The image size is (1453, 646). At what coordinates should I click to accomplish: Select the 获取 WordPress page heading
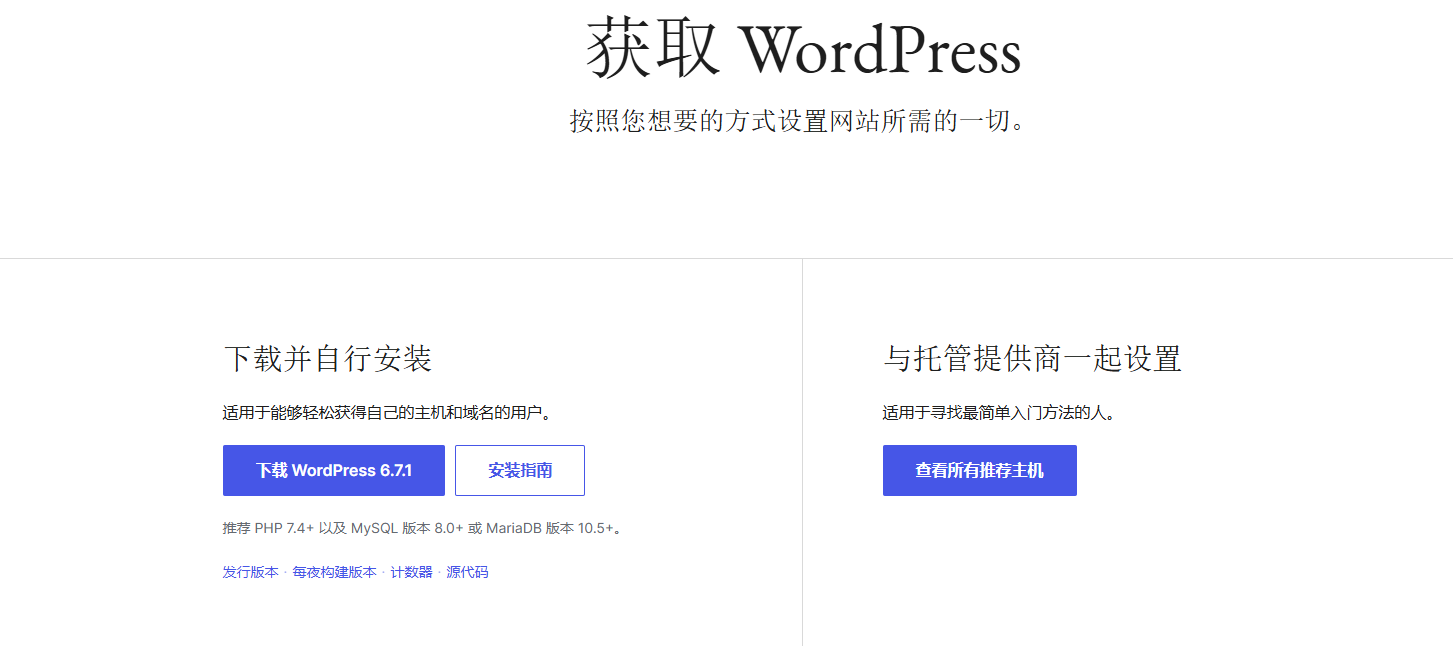click(x=804, y=48)
